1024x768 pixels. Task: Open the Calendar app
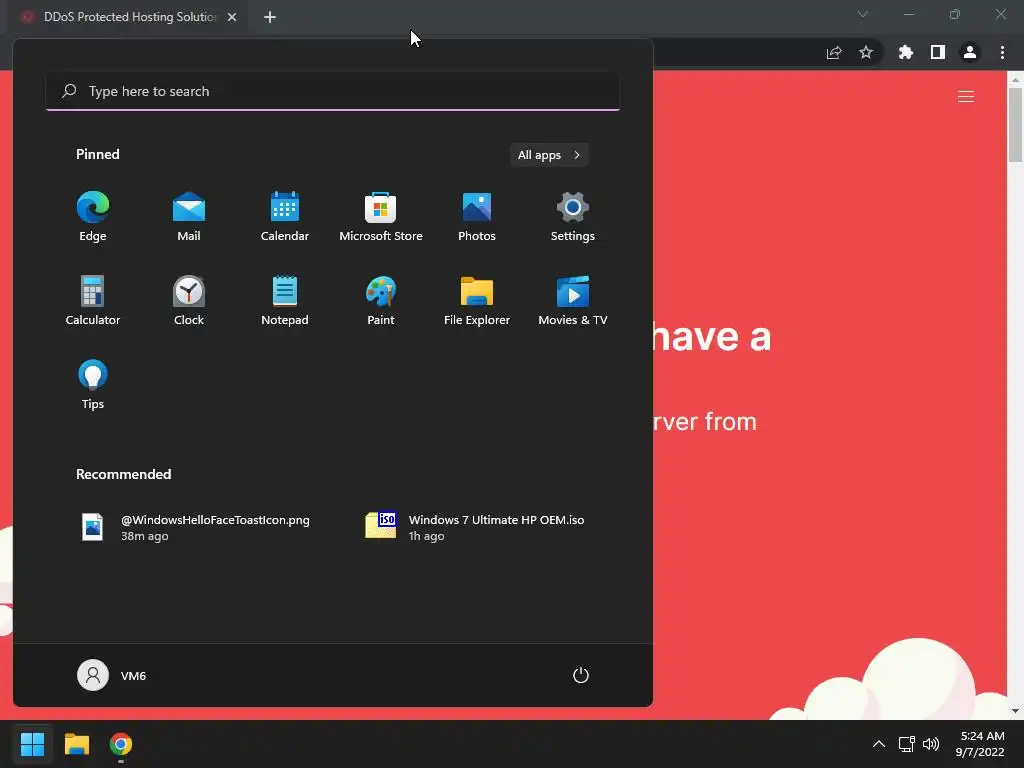285,217
